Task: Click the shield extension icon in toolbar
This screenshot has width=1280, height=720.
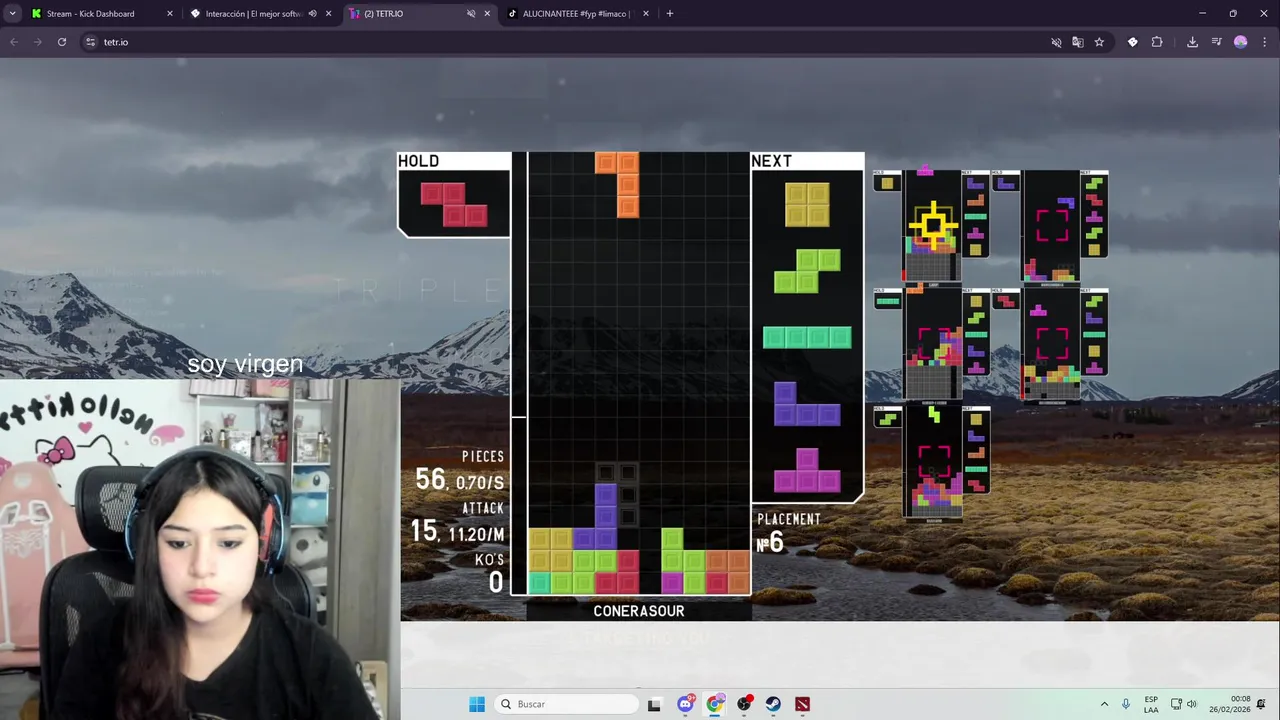Action: tap(1132, 42)
